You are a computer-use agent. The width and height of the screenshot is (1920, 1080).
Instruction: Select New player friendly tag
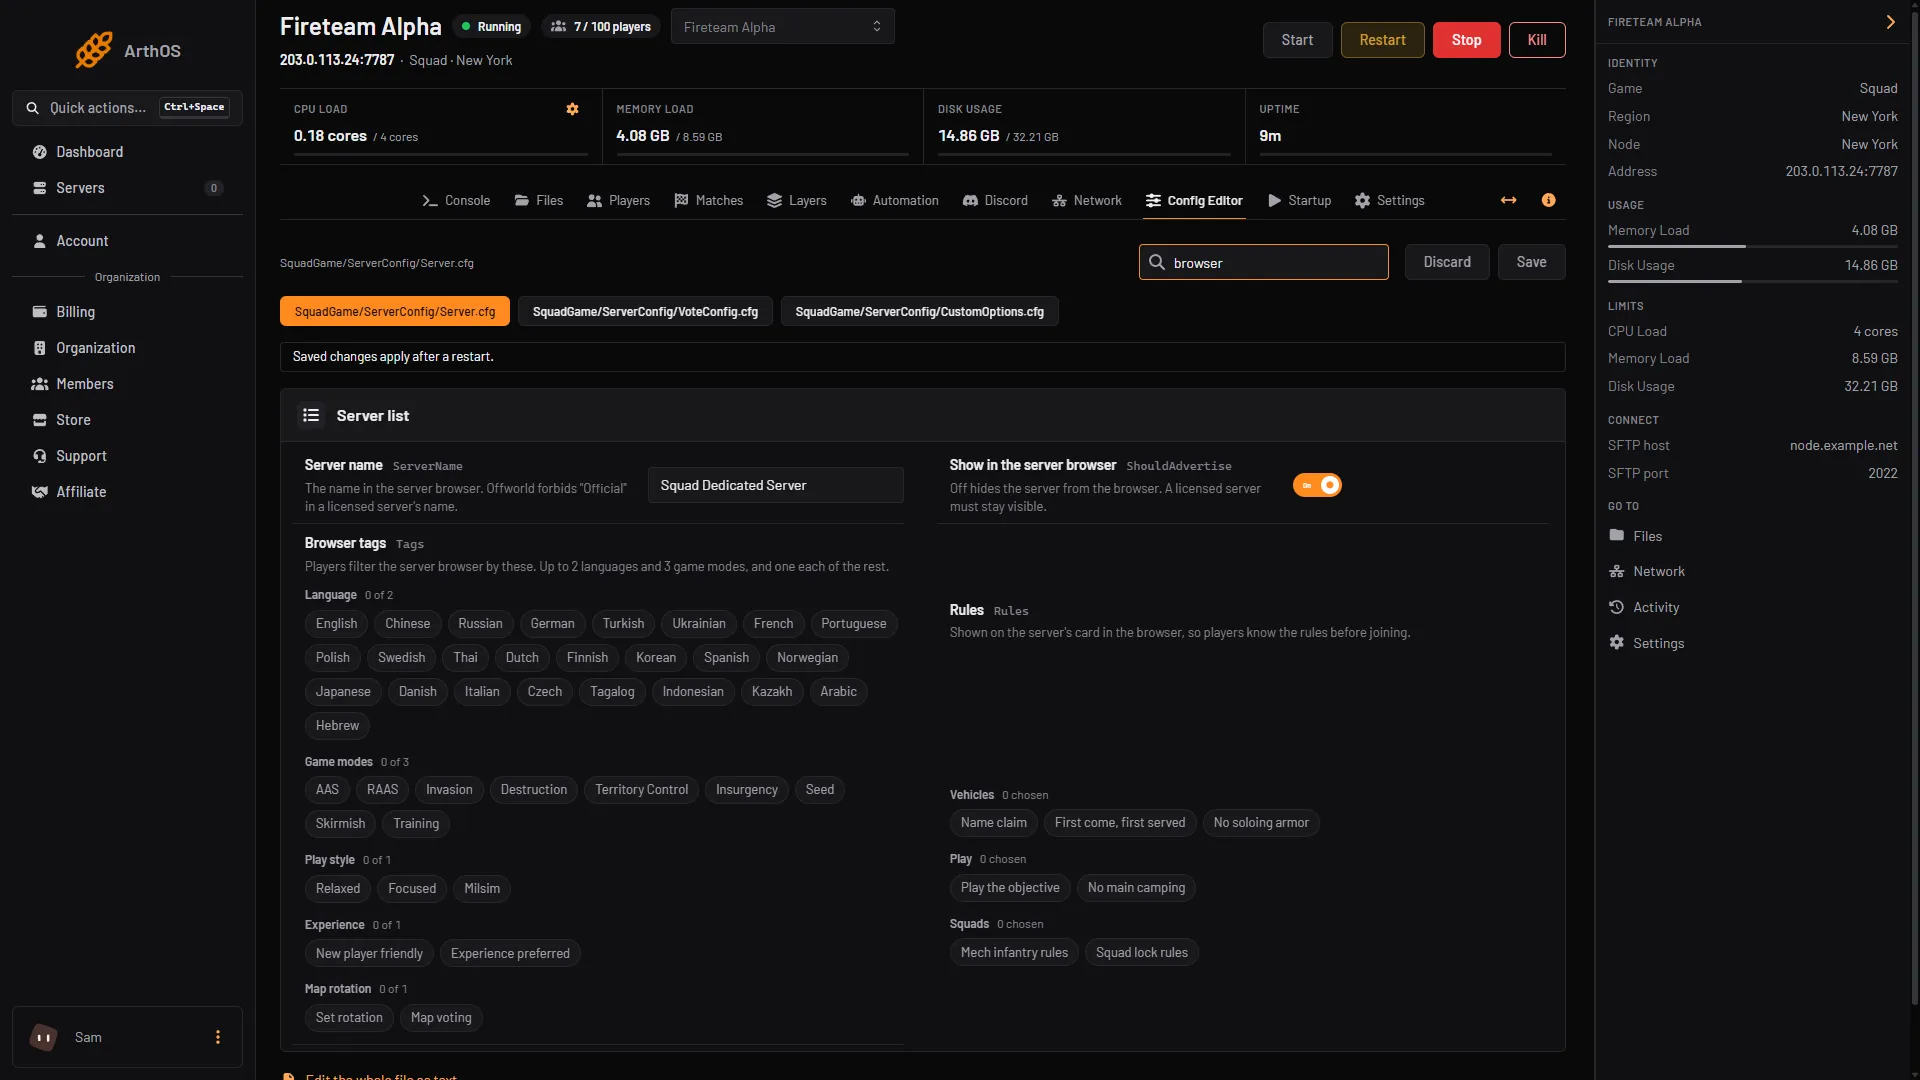click(x=369, y=954)
